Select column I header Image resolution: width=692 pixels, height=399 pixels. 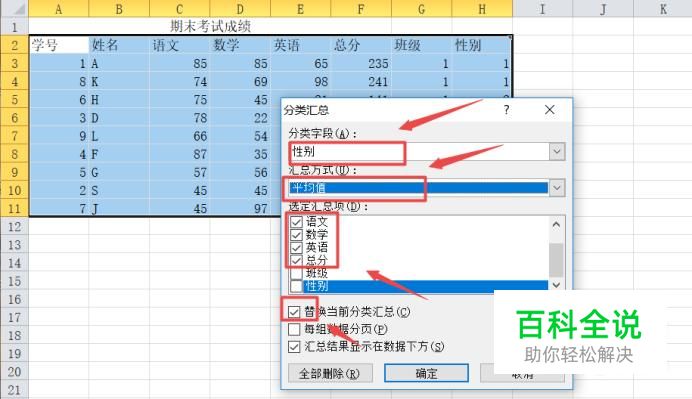[543, 8]
